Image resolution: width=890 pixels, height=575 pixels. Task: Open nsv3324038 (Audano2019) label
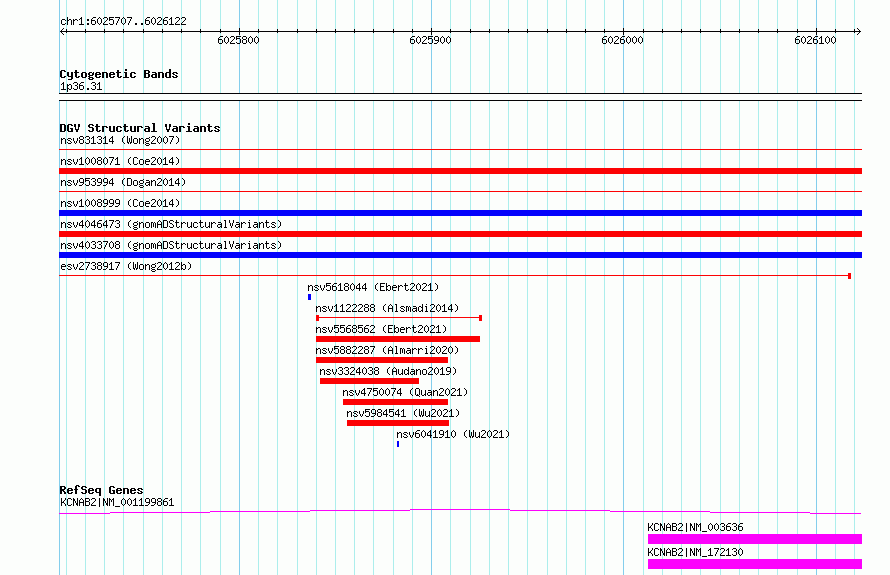tap(388, 371)
